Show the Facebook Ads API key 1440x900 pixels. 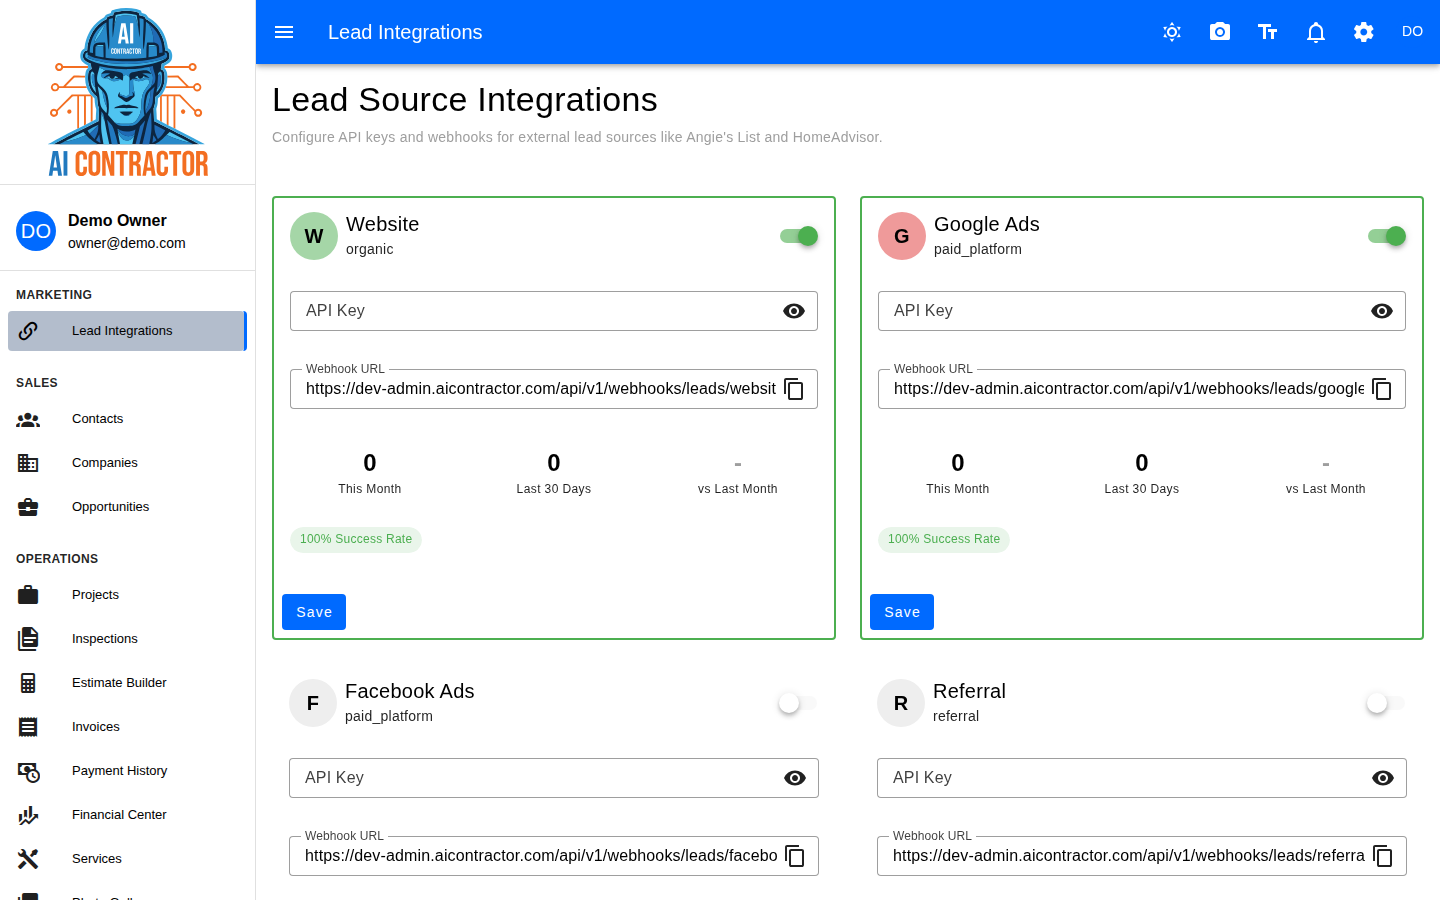(x=795, y=778)
